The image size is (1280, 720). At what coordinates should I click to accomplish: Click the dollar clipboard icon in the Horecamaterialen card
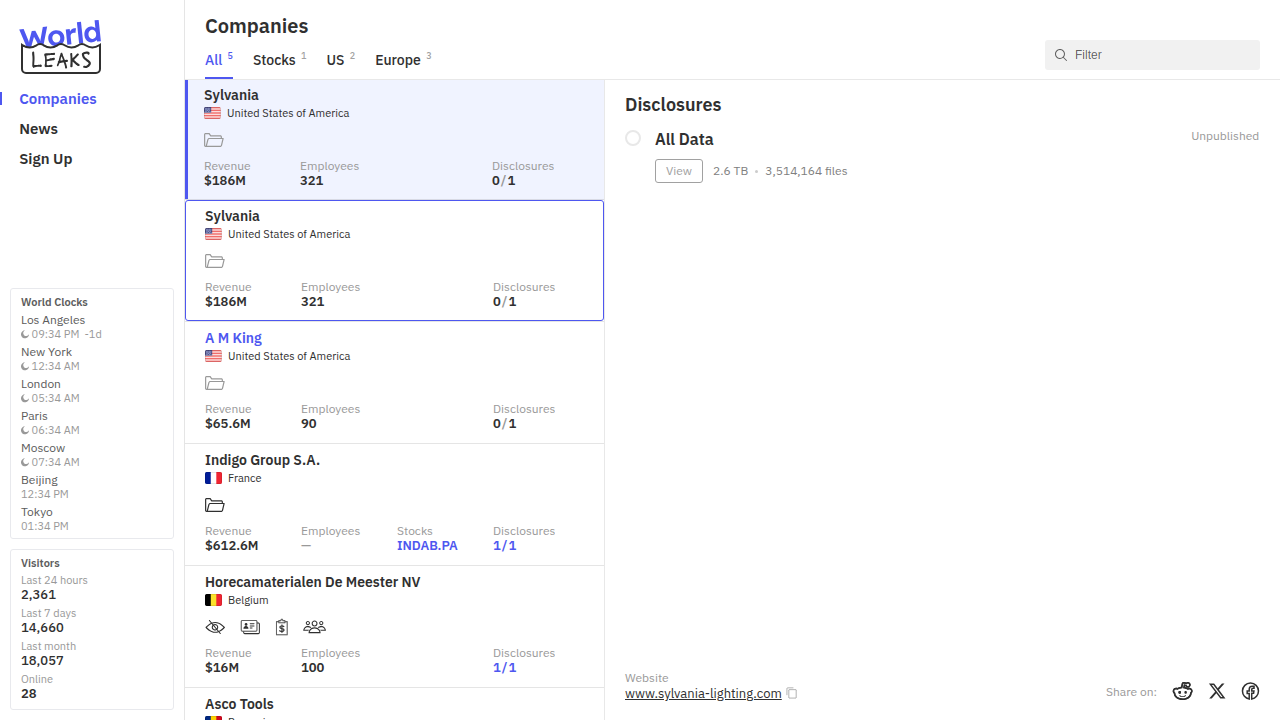pos(282,628)
